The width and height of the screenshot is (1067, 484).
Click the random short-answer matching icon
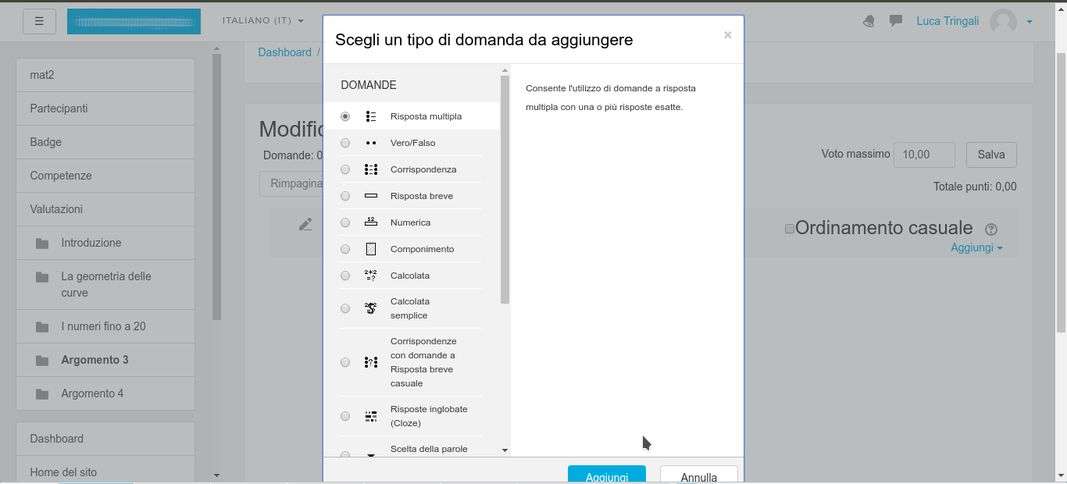(x=371, y=362)
